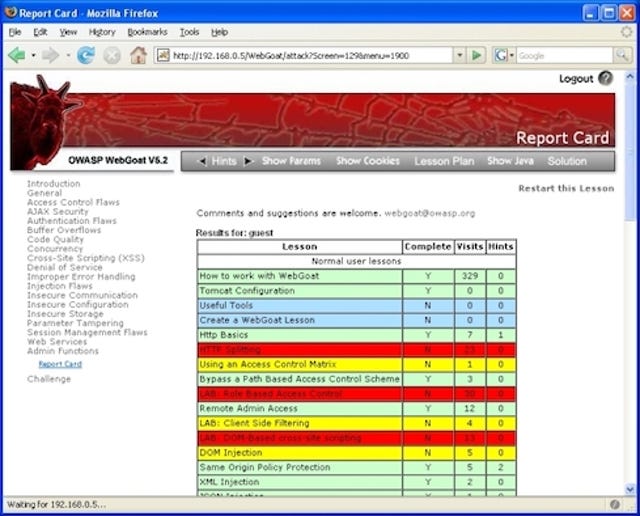Screen dimensions: 640x516
Task: Open the Solution button
Action: pyautogui.click(x=567, y=161)
